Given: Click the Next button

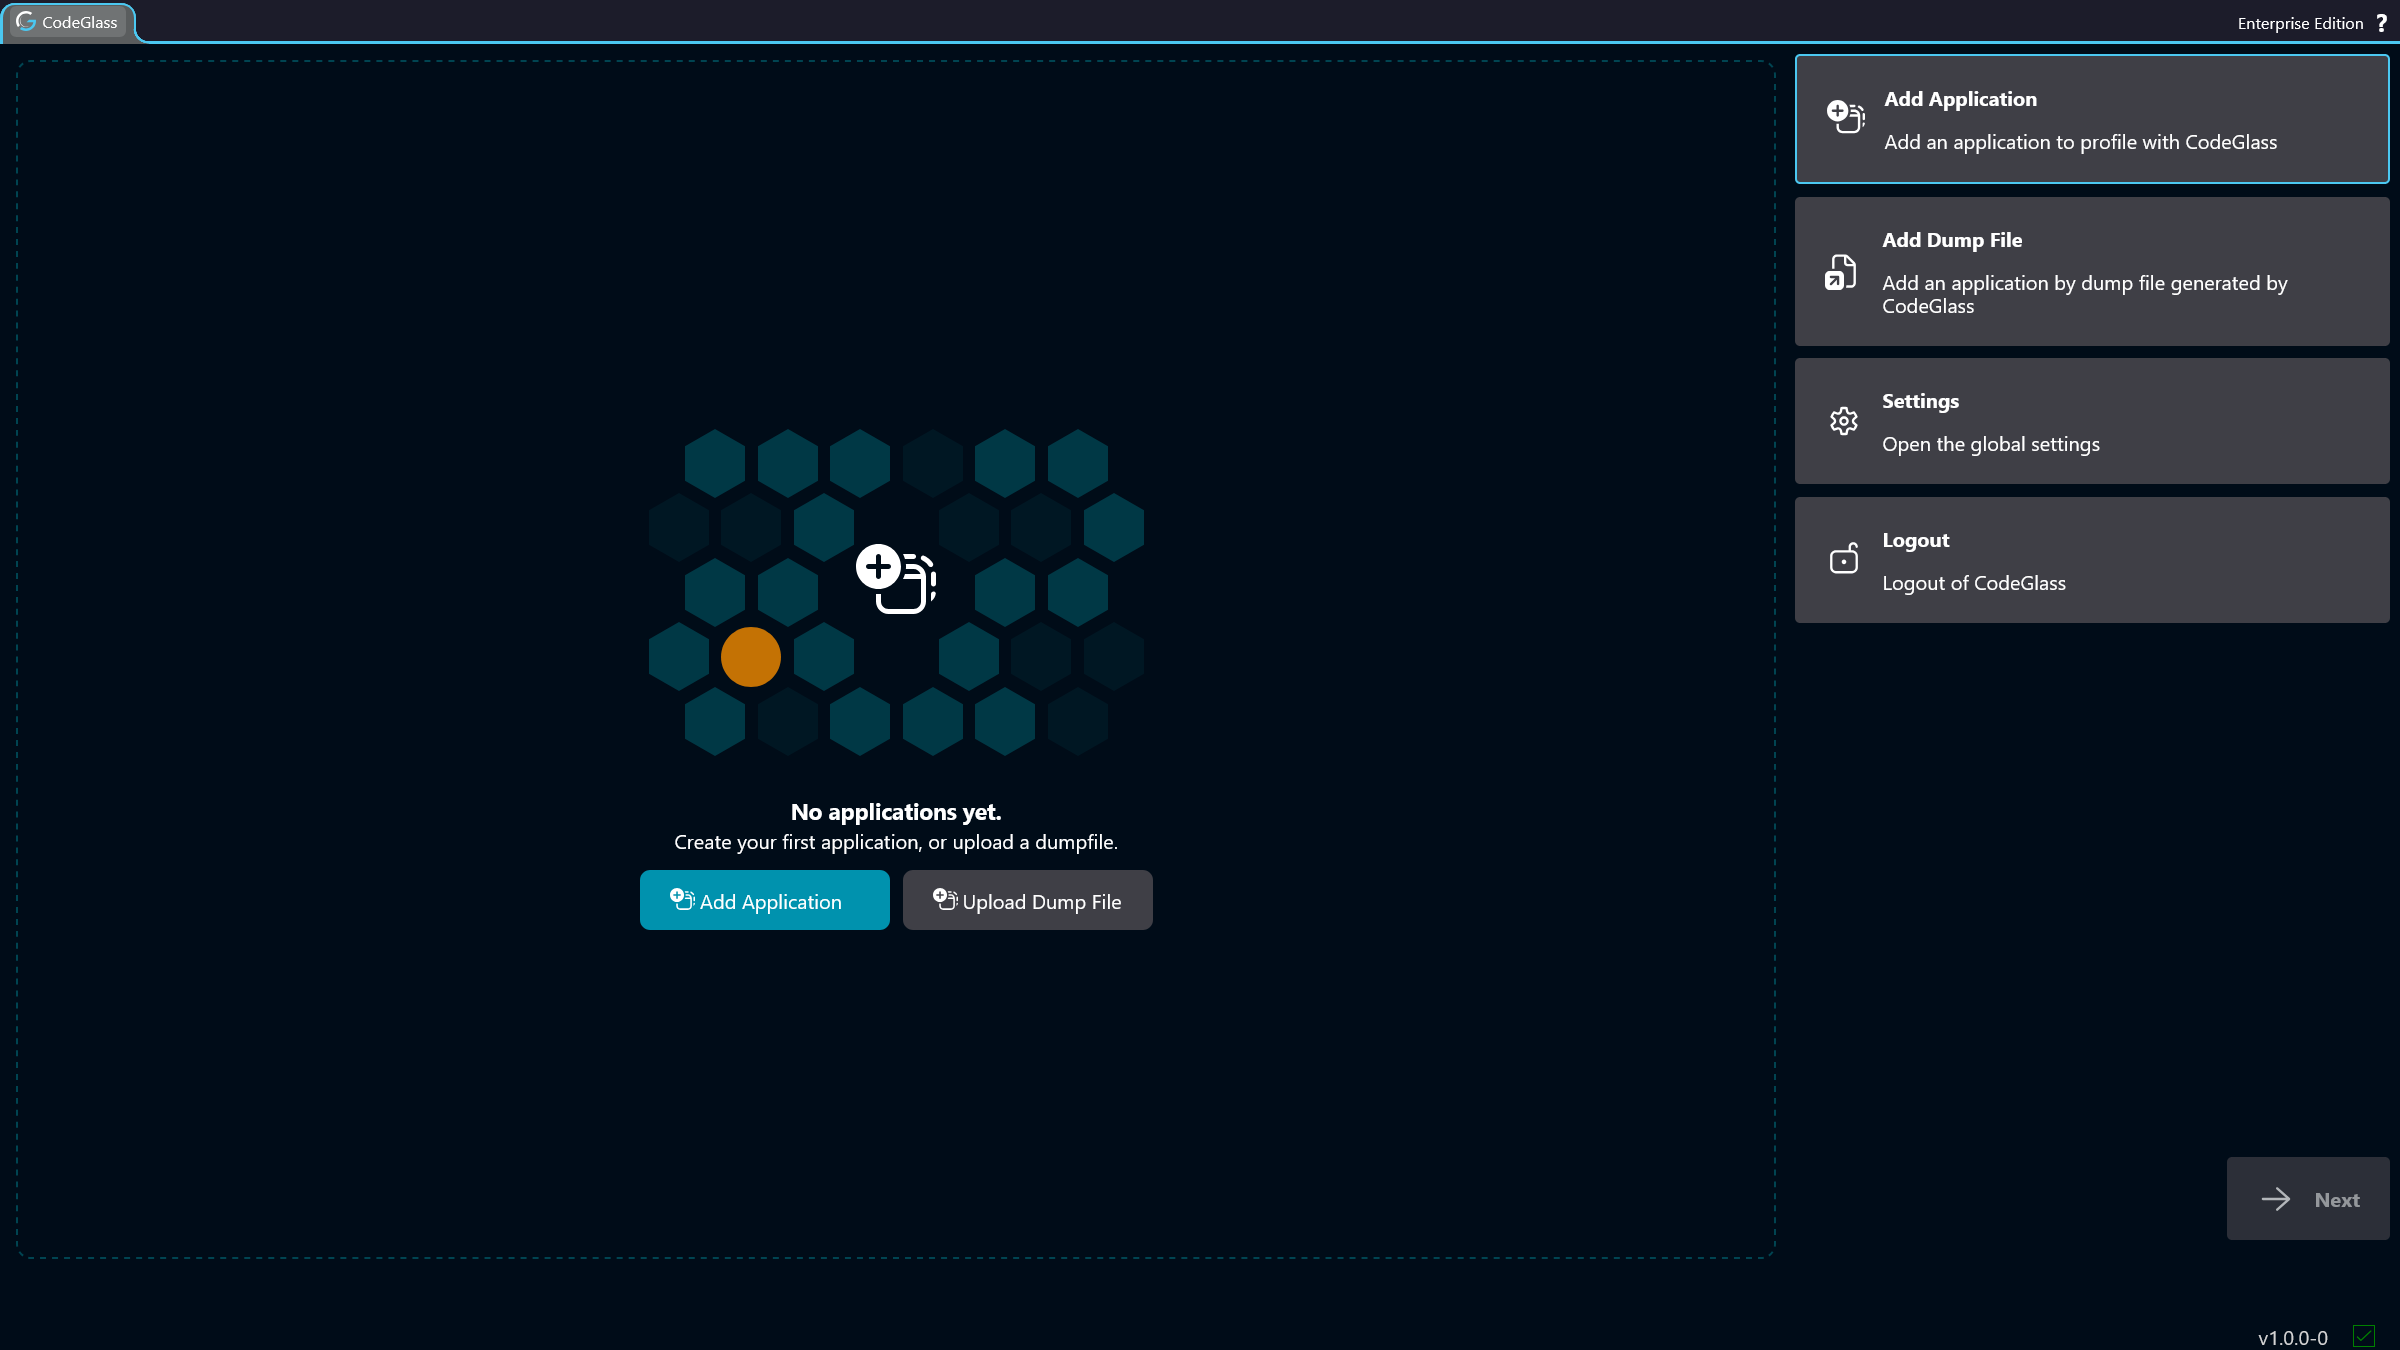Looking at the screenshot, I should coord(2308,1199).
